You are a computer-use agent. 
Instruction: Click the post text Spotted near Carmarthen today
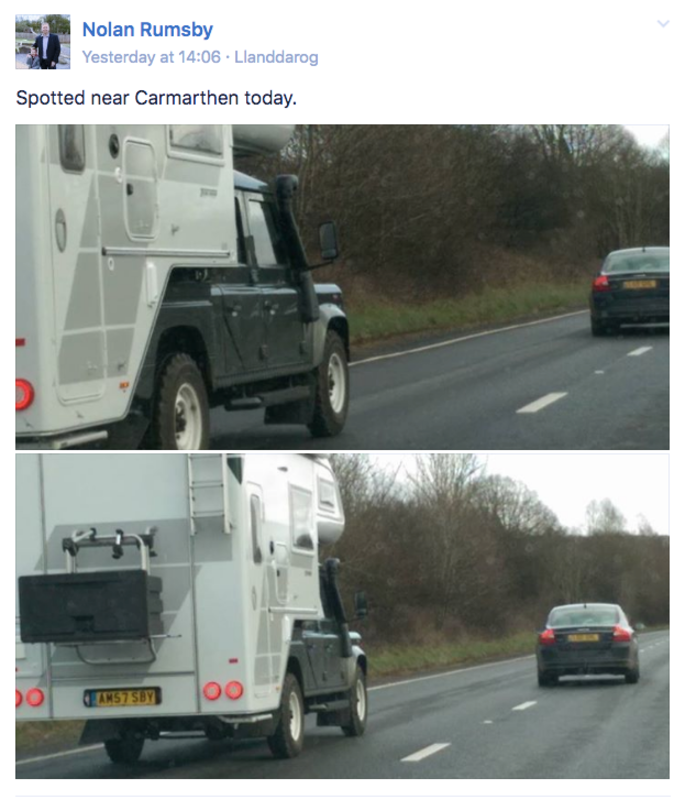pos(156,97)
